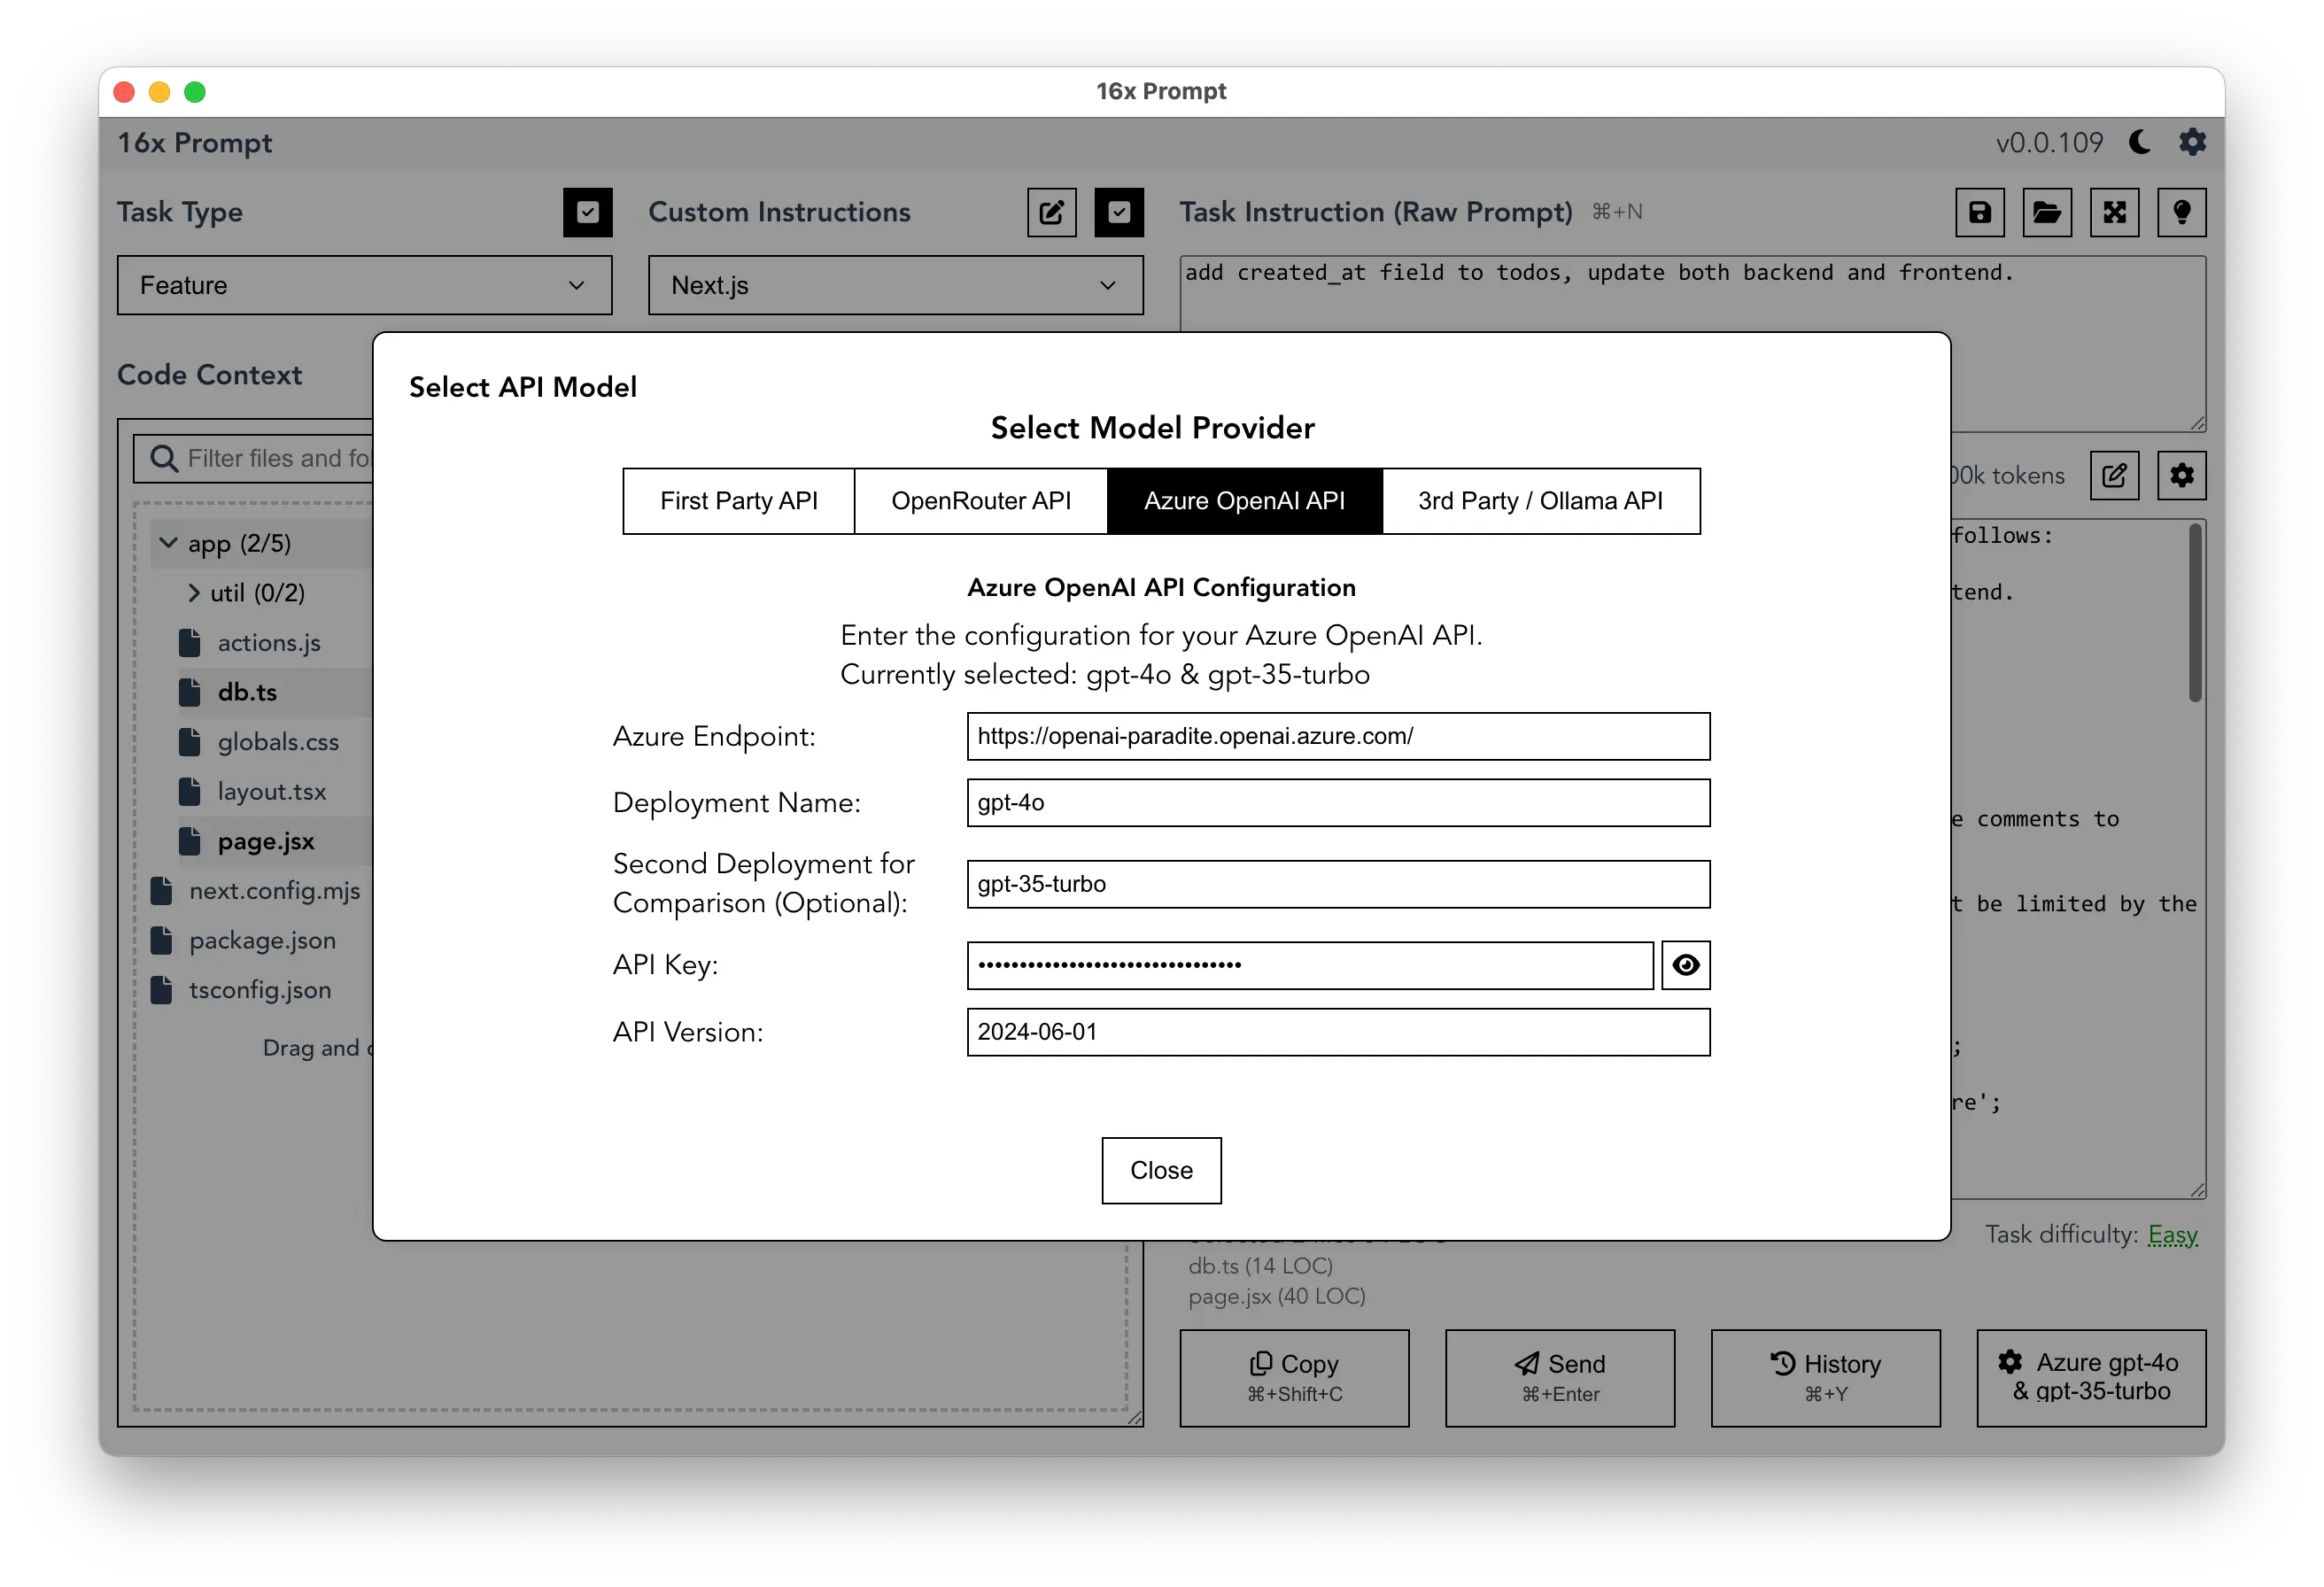The height and width of the screenshot is (1587, 2324).
Task: Collapse the app folder
Action: pos(168,543)
